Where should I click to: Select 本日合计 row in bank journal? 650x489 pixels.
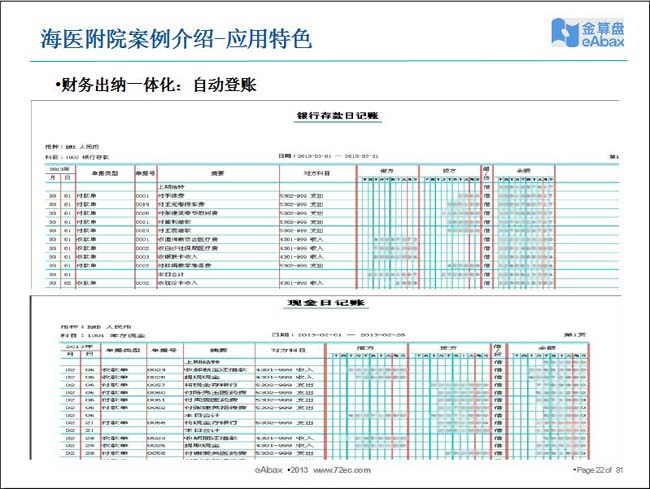332,274
